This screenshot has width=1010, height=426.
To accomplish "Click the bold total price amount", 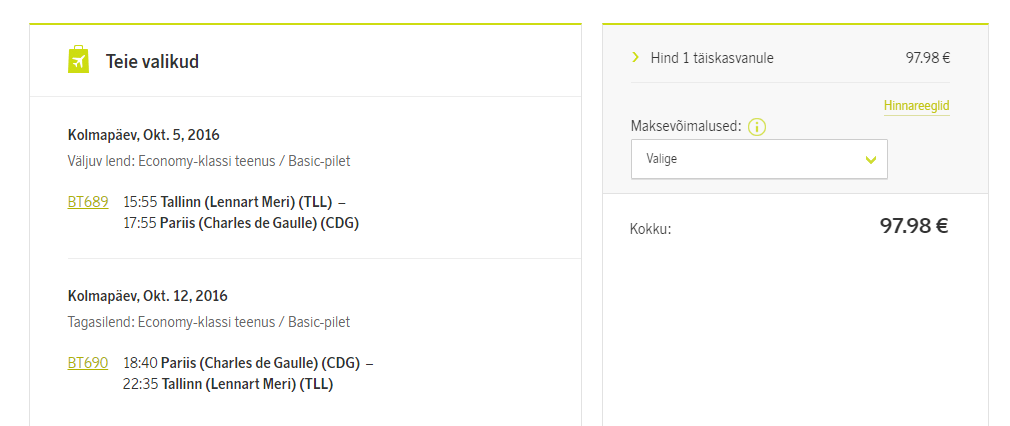I will point(913,226).
